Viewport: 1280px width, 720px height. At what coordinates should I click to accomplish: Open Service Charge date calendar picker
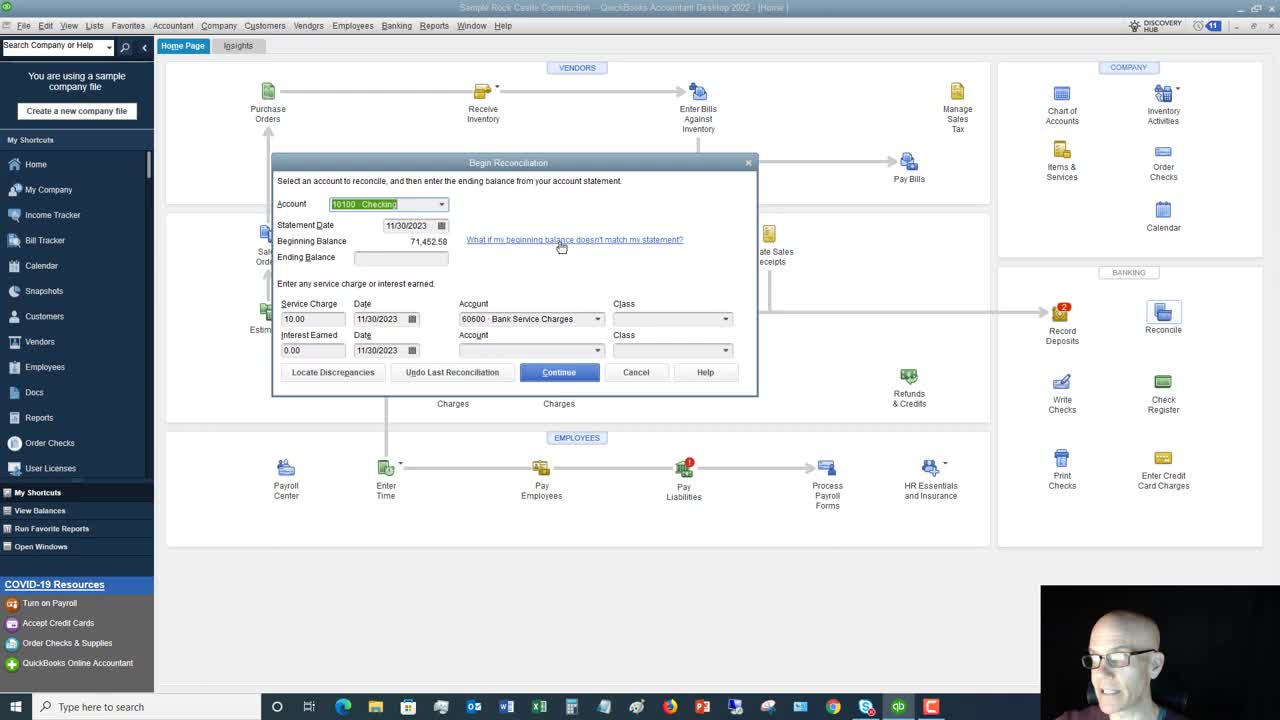[412, 319]
